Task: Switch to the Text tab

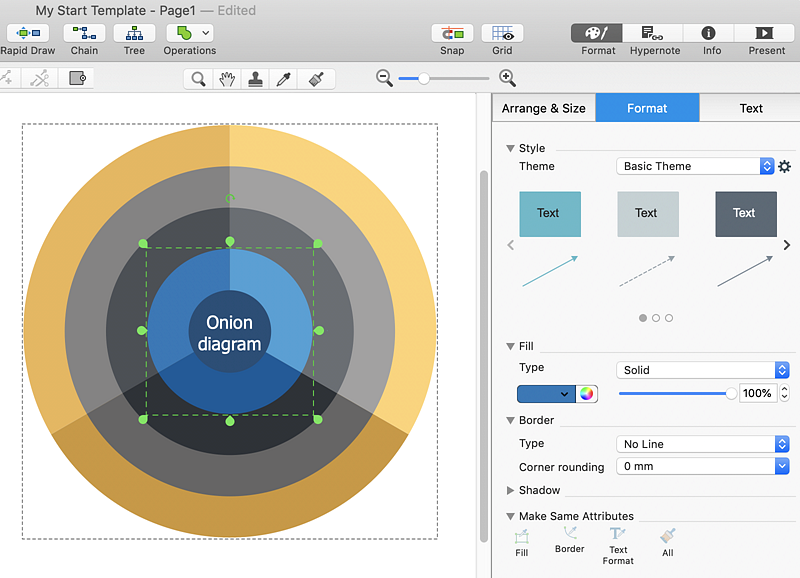Action: pyautogui.click(x=750, y=108)
